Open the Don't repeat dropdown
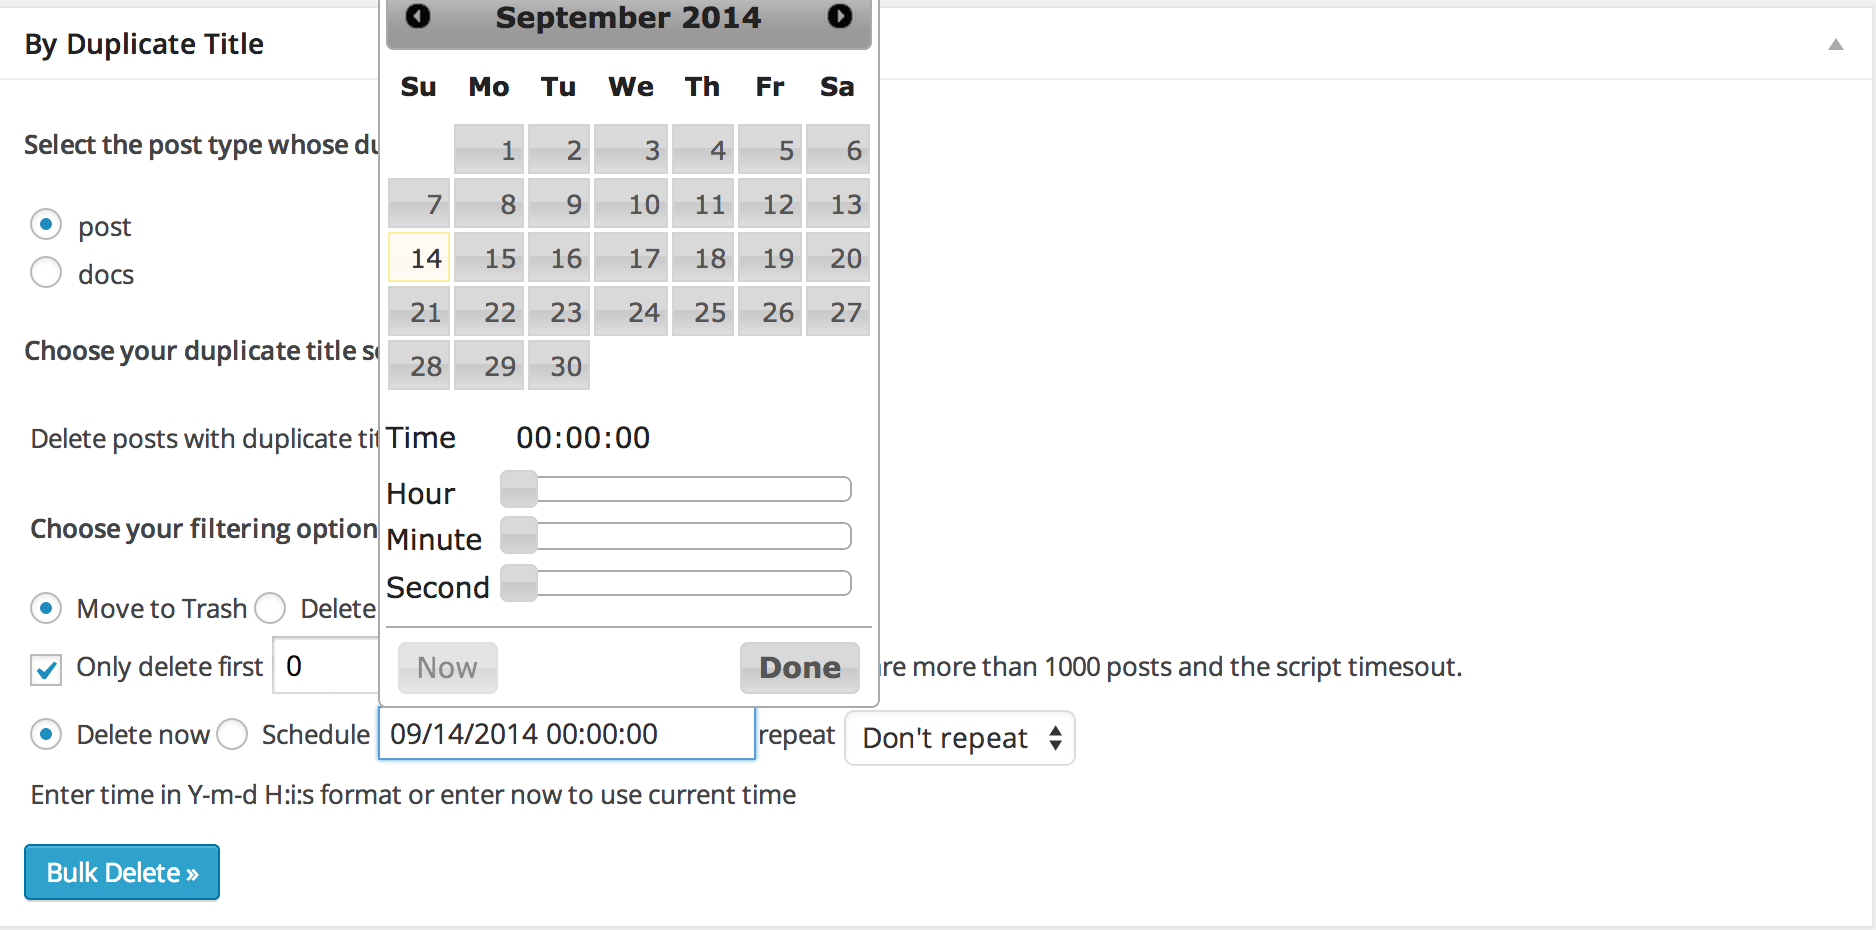The height and width of the screenshot is (930, 1876). tap(958, 738)
